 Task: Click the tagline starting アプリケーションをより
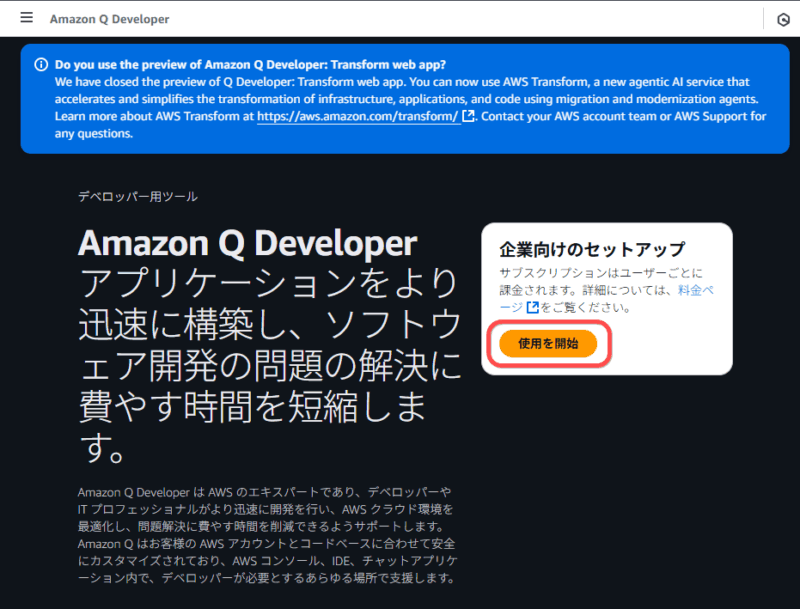(x=270, y=366)
